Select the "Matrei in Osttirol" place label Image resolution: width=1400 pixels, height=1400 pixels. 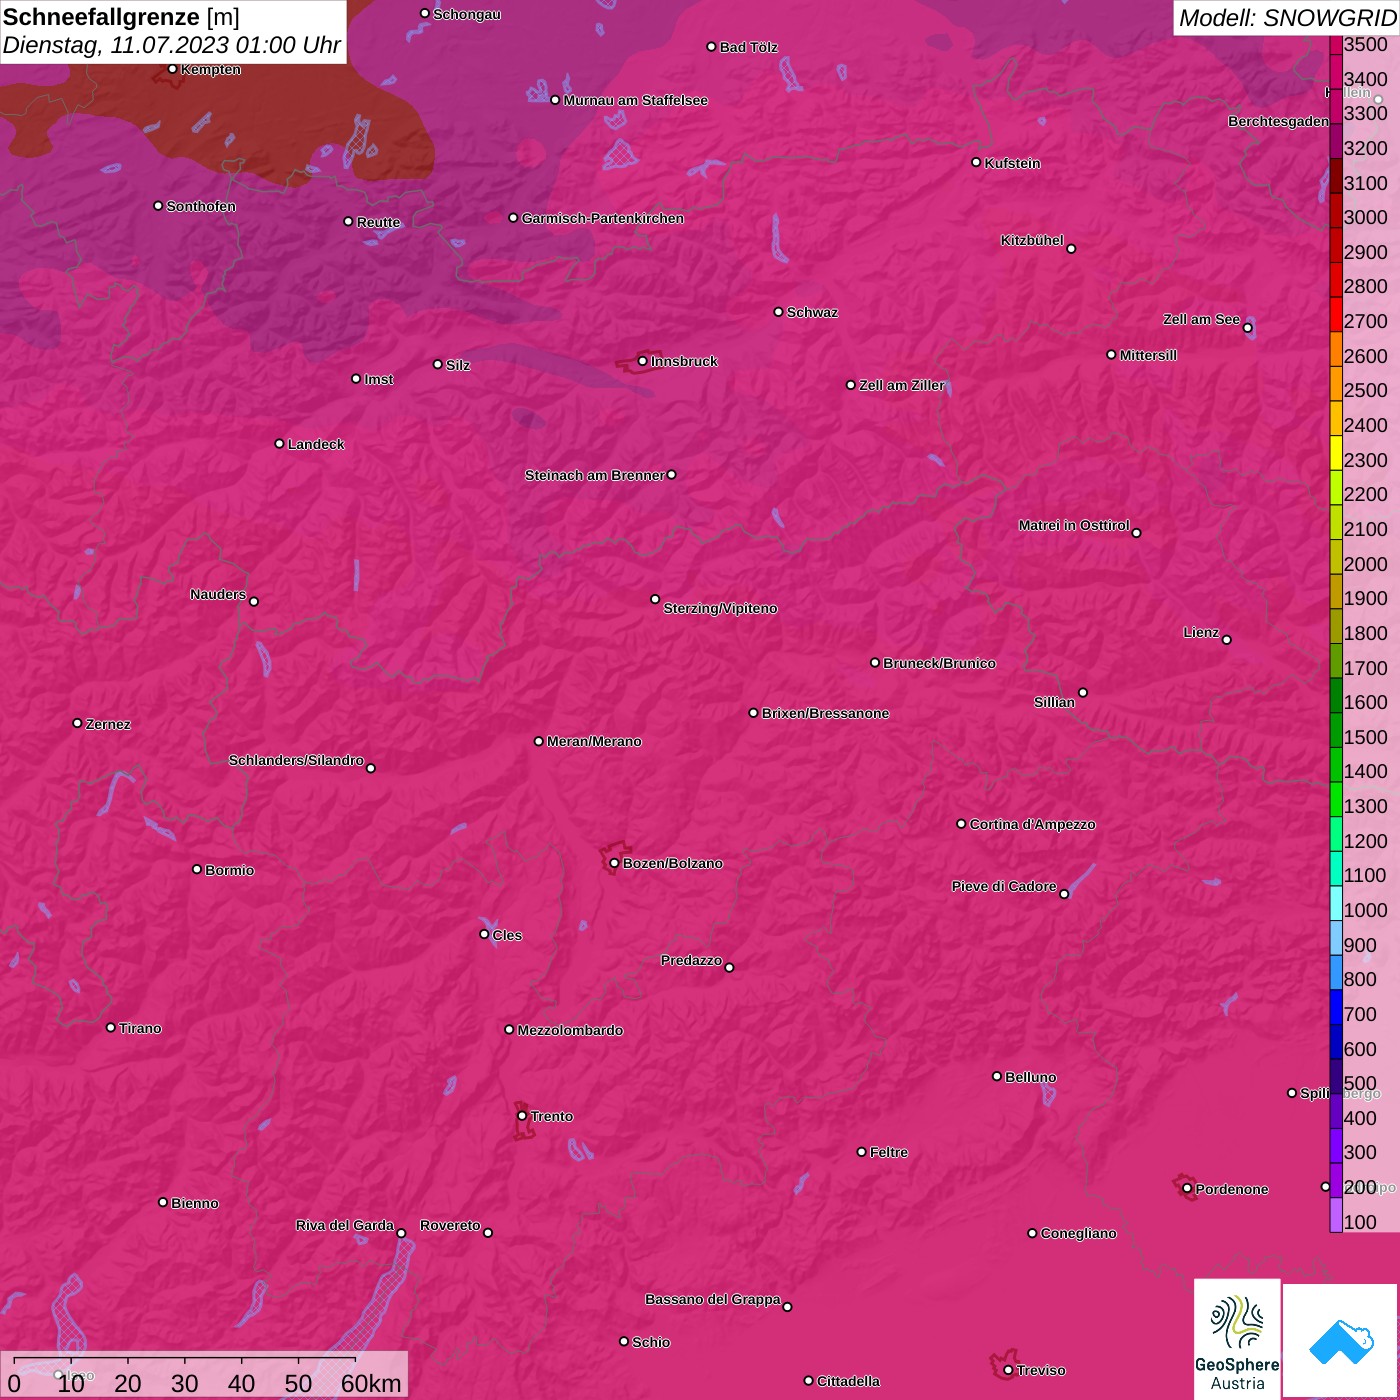point(1074,525)
